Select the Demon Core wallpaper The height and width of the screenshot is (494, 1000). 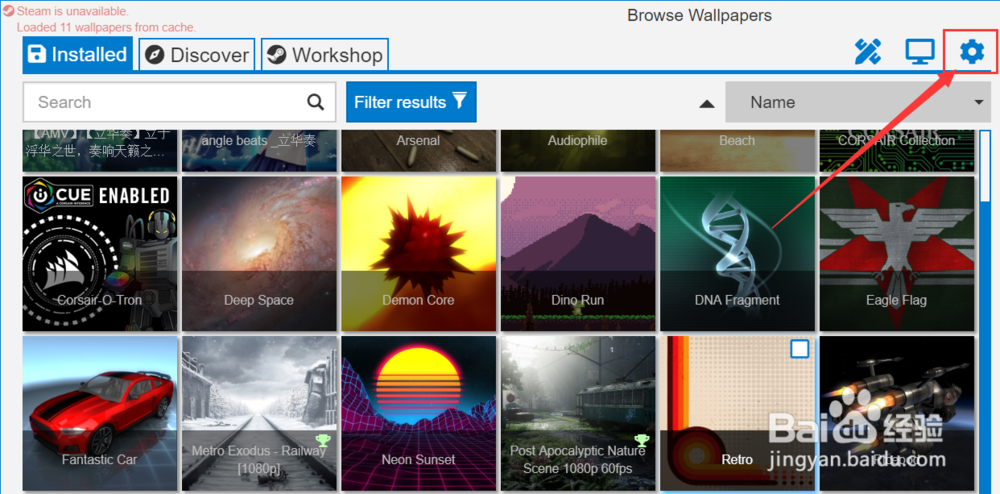(418, 254)
